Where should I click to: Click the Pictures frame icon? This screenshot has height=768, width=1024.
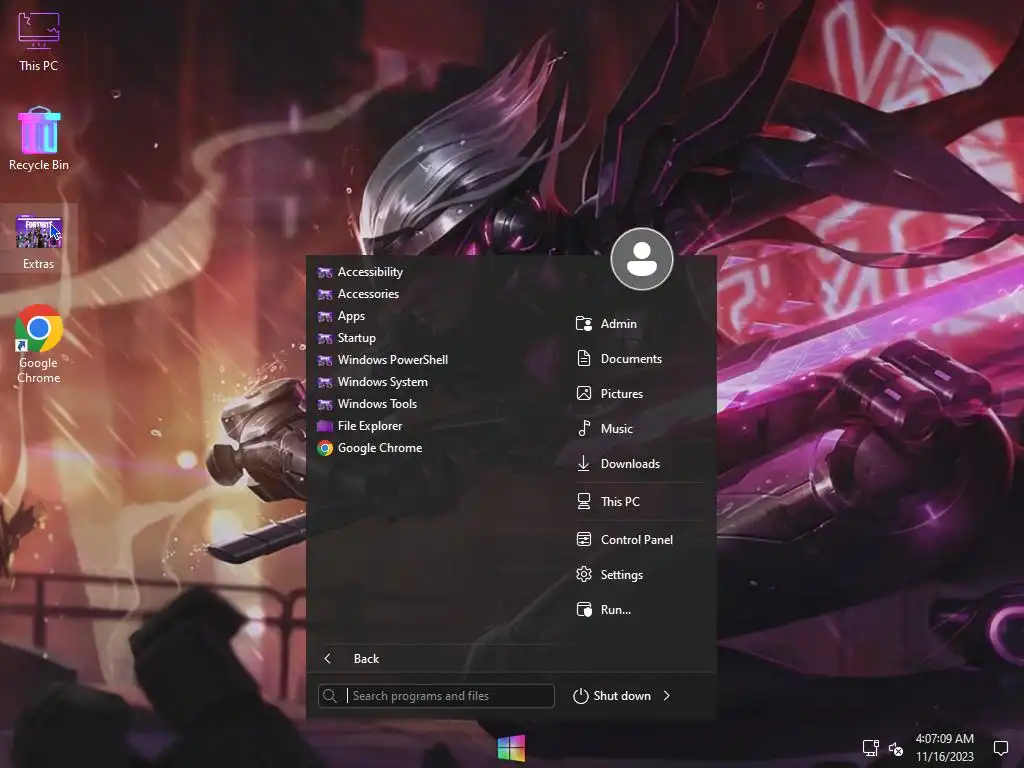coord(584,394)
